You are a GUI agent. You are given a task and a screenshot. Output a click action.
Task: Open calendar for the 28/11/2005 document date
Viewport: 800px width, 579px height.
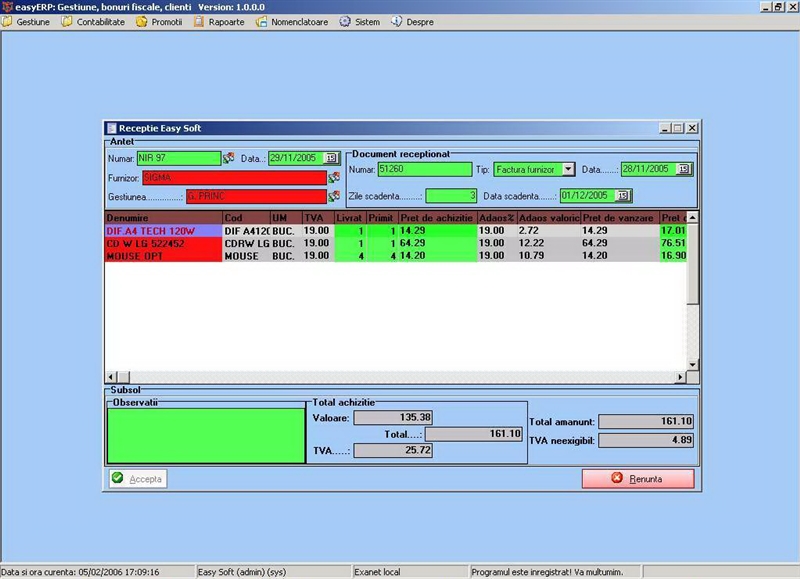click(x=684, y=169)
